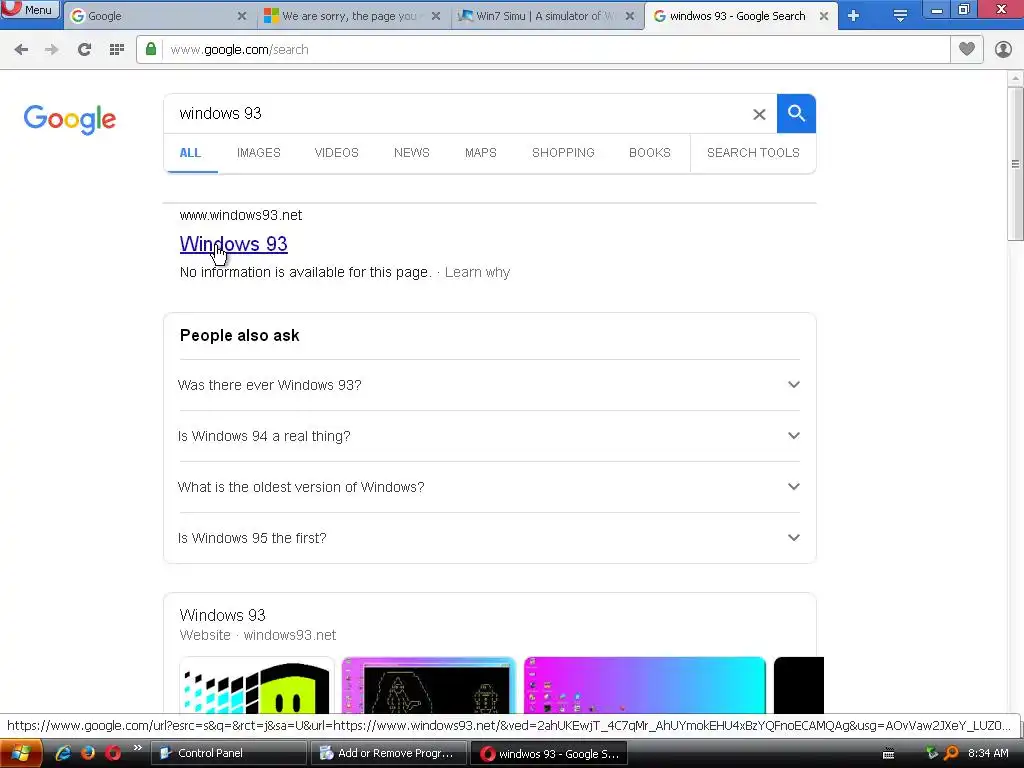Open the Windows 93 result link
Image resolution: width=1024 pixels, height=768 pixels.
[x=233, y=244]
